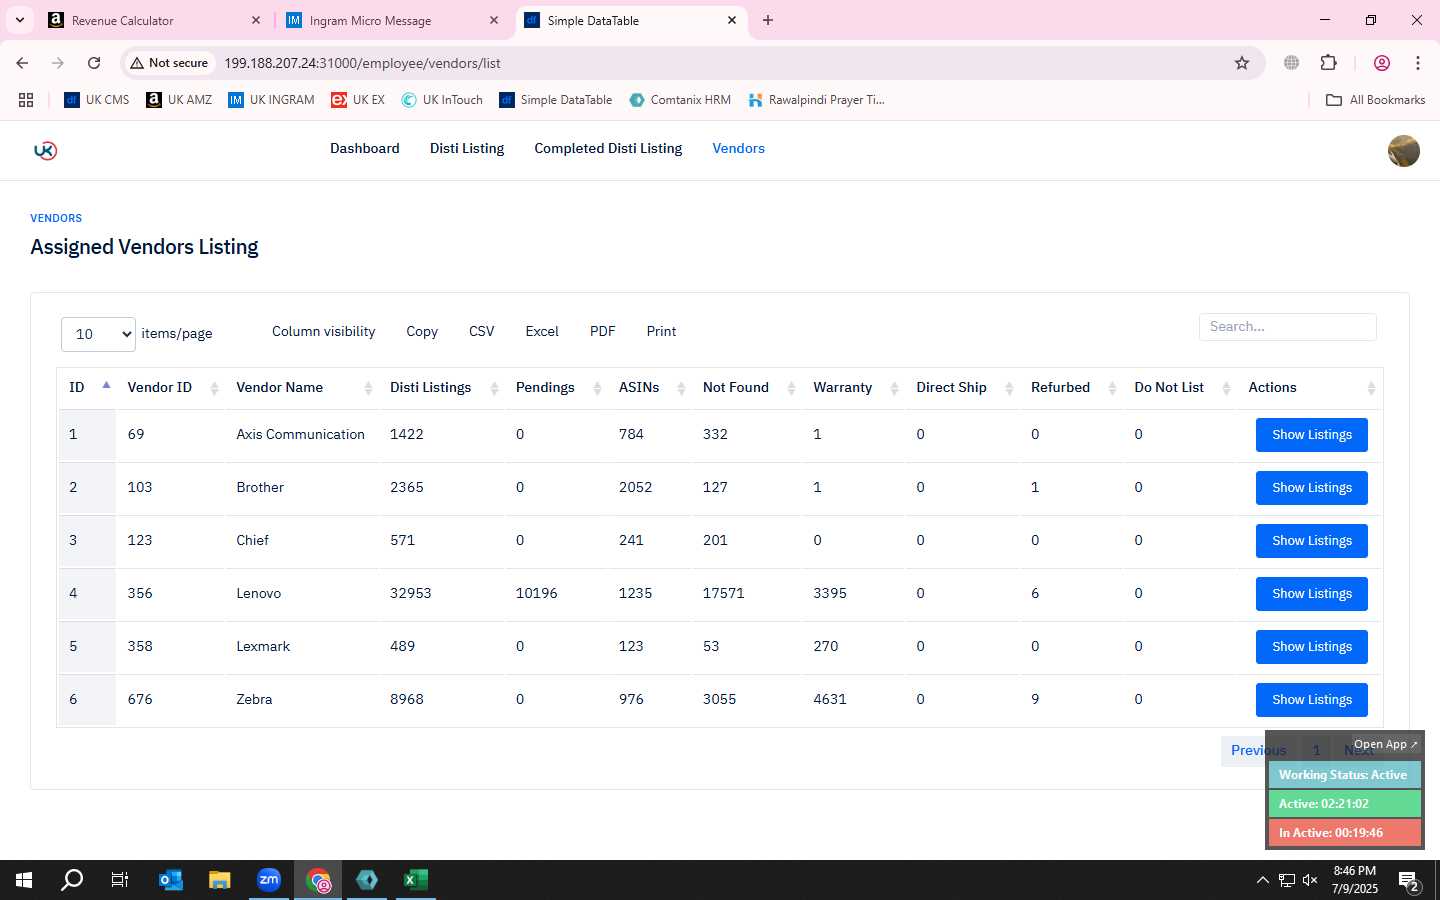Open the All Bookmarks folder
The height and width of the screenshot is (900, 1440).
(x=1375, y=100)
